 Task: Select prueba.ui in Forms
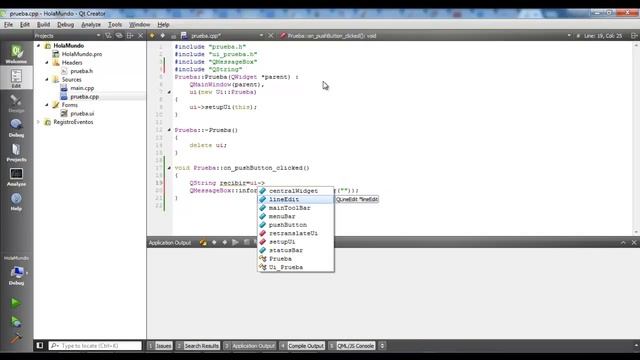point(82,113)
